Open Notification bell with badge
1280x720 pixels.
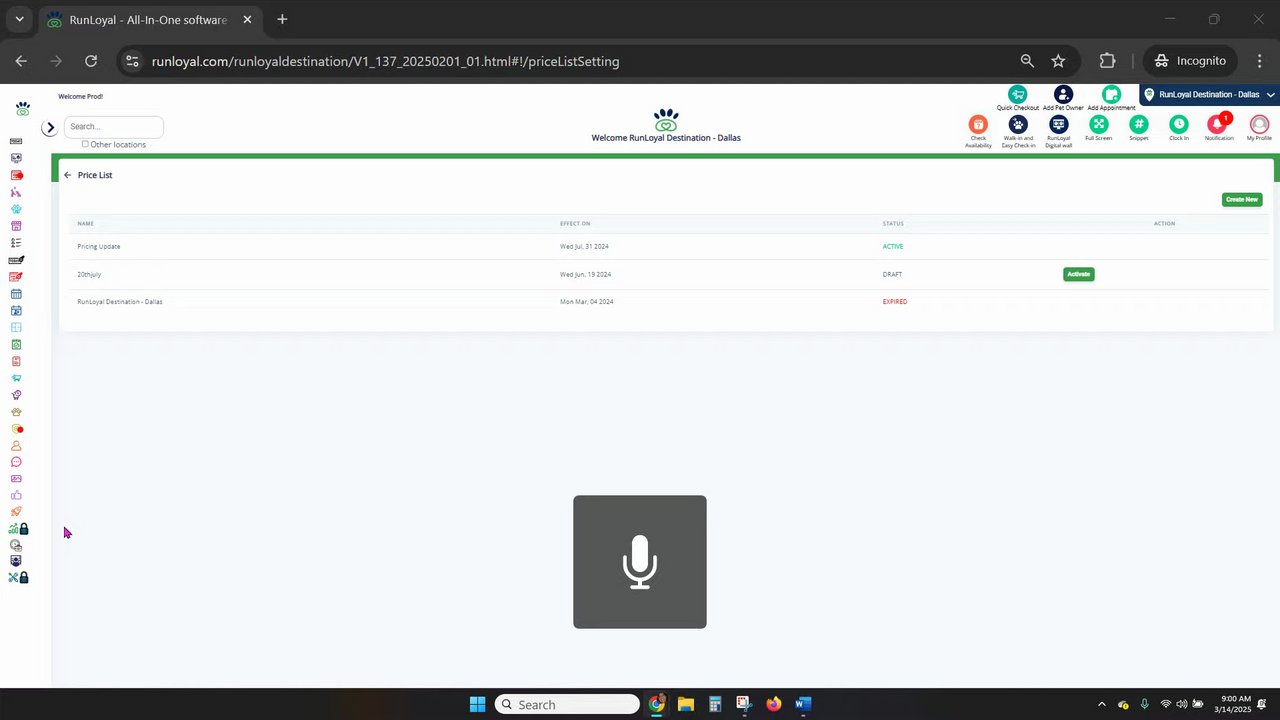(1218, 124)
